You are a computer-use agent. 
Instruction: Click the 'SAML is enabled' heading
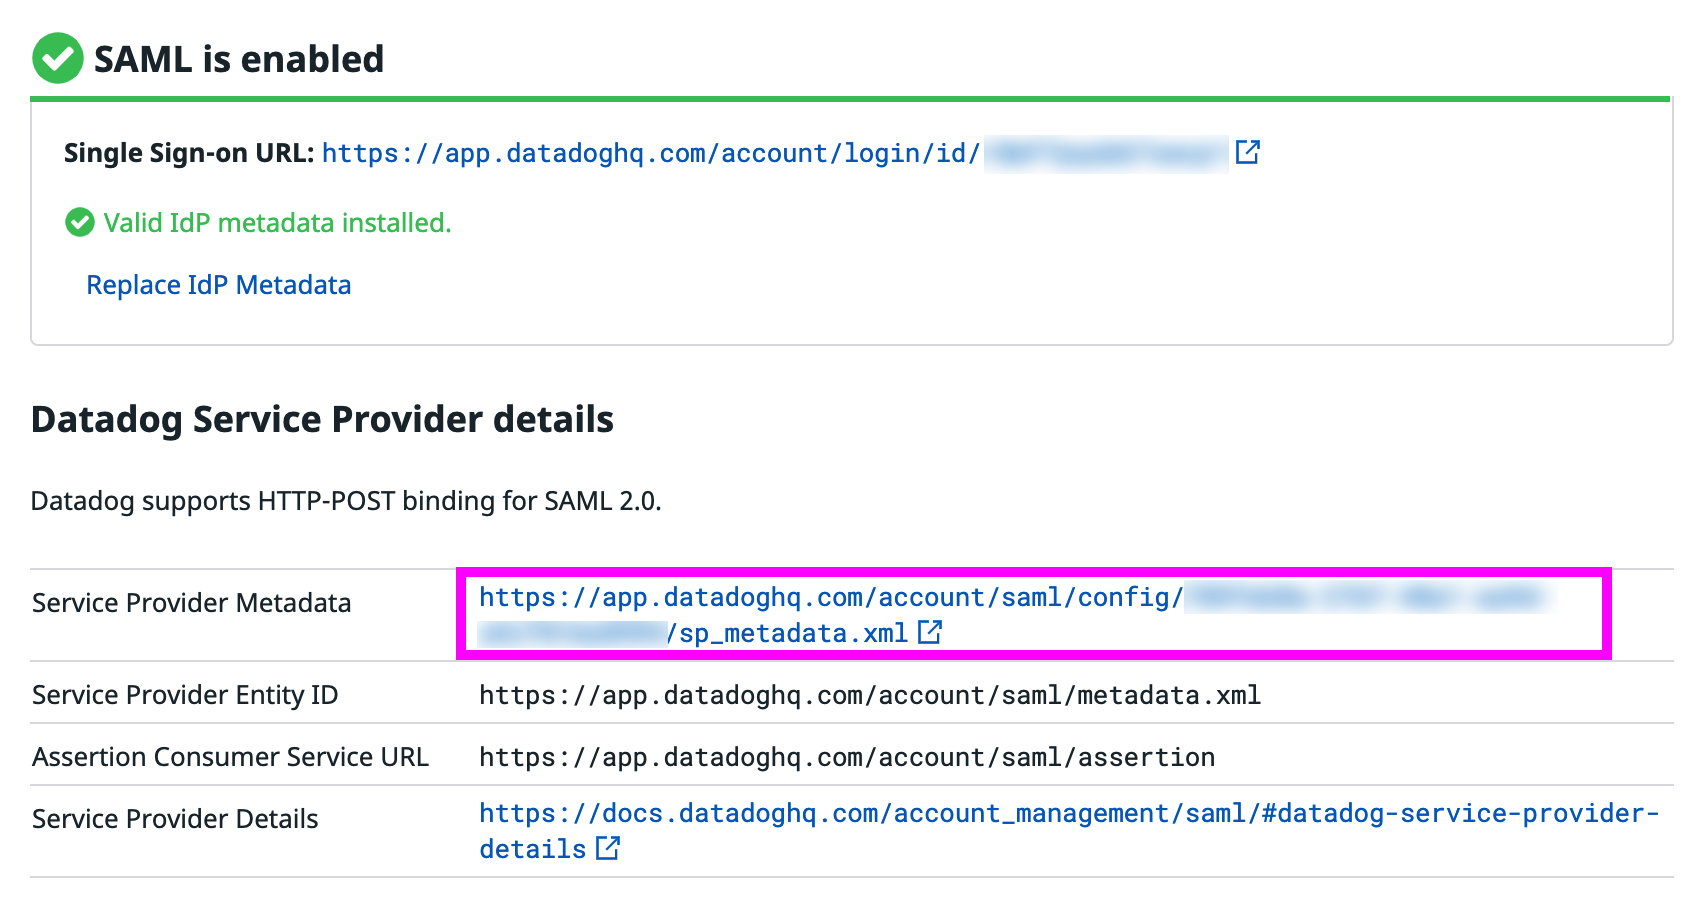[x=239, y=59]
